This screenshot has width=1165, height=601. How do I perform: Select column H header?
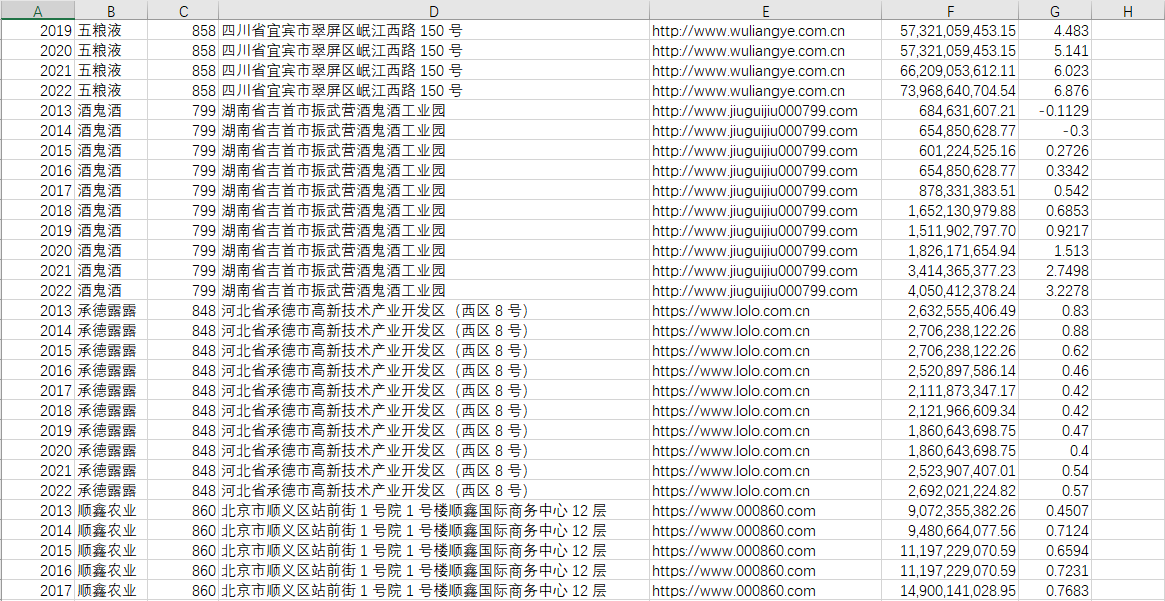pos(1128,10)
